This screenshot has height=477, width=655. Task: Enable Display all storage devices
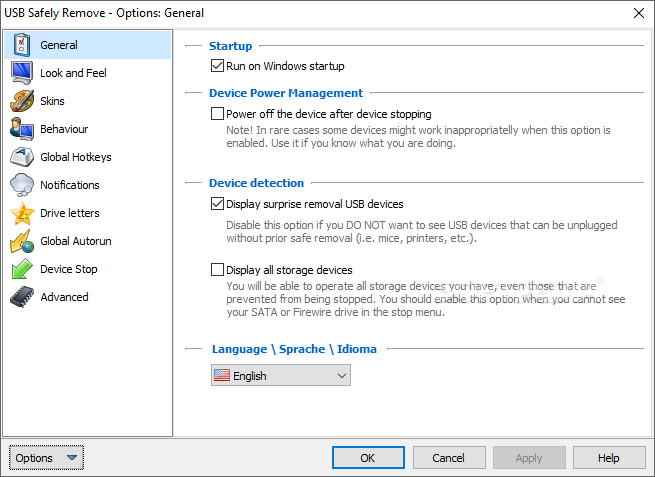point(217,270)
